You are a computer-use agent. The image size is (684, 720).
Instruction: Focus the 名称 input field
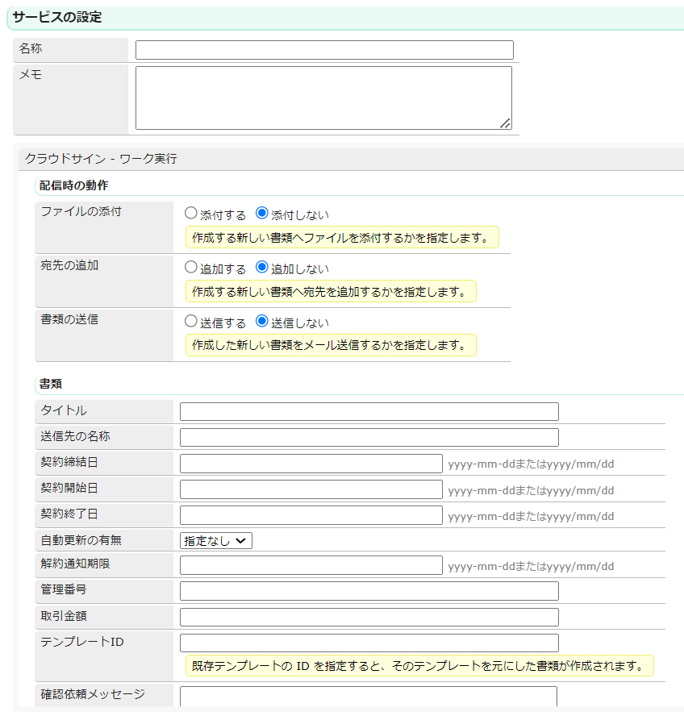[x=324, y=50]
